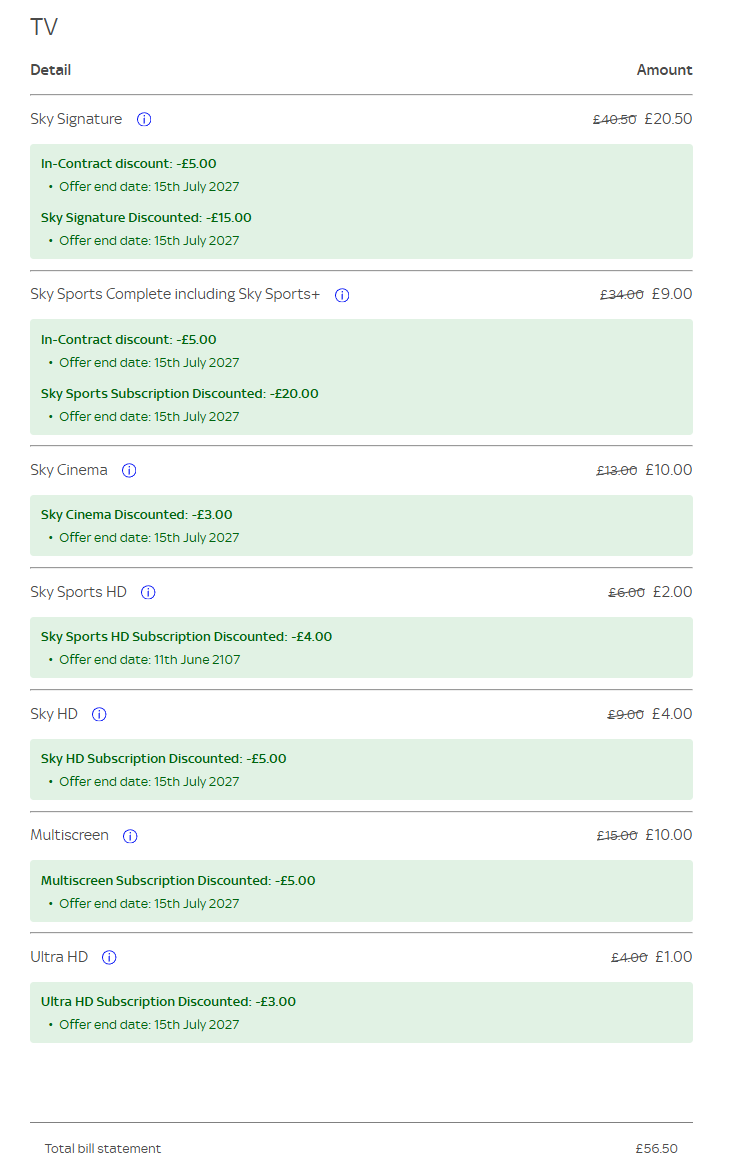Open the Ultra HD info icon
This screenshot has width=736, height=1169.
point(109,957)
